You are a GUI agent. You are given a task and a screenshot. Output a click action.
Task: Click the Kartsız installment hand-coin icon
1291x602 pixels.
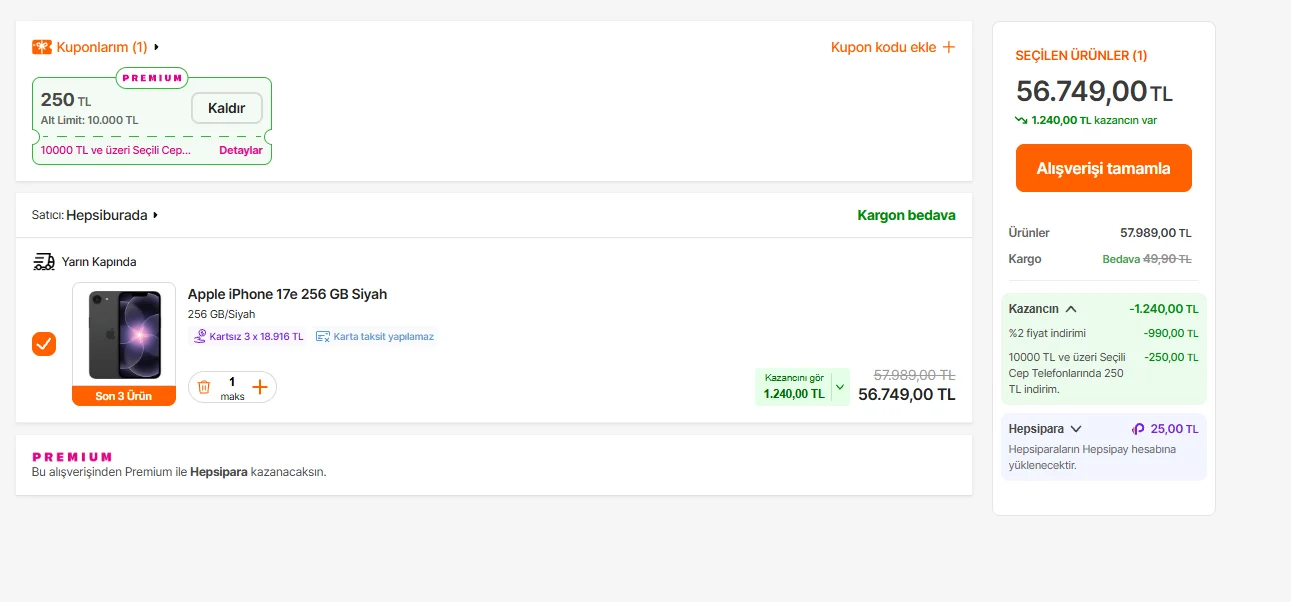click(200, 336)
